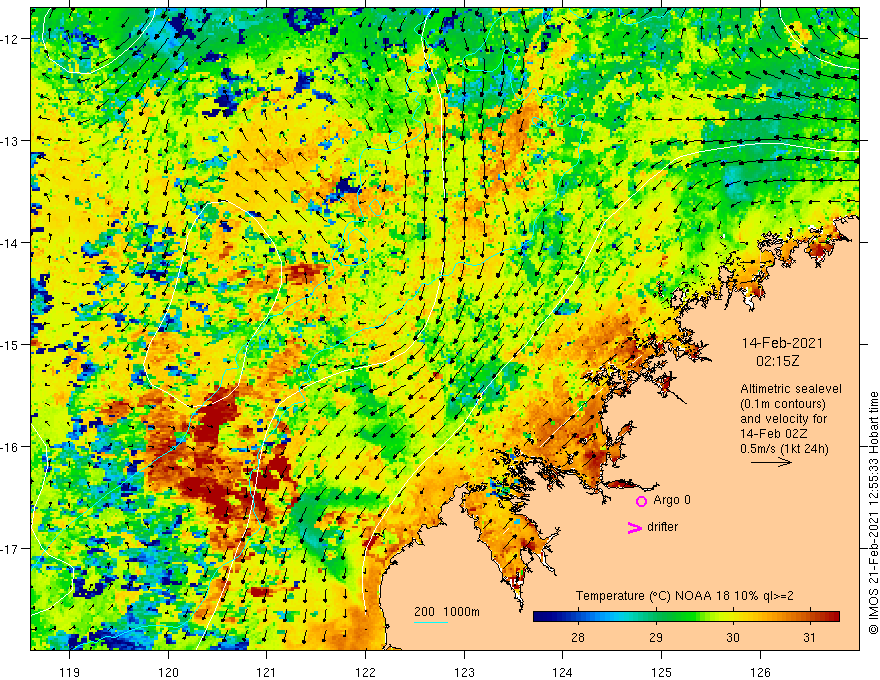880x680 pixels.
Task: Click the 'Argo 0' legend label
Action: tap(672, 500)
